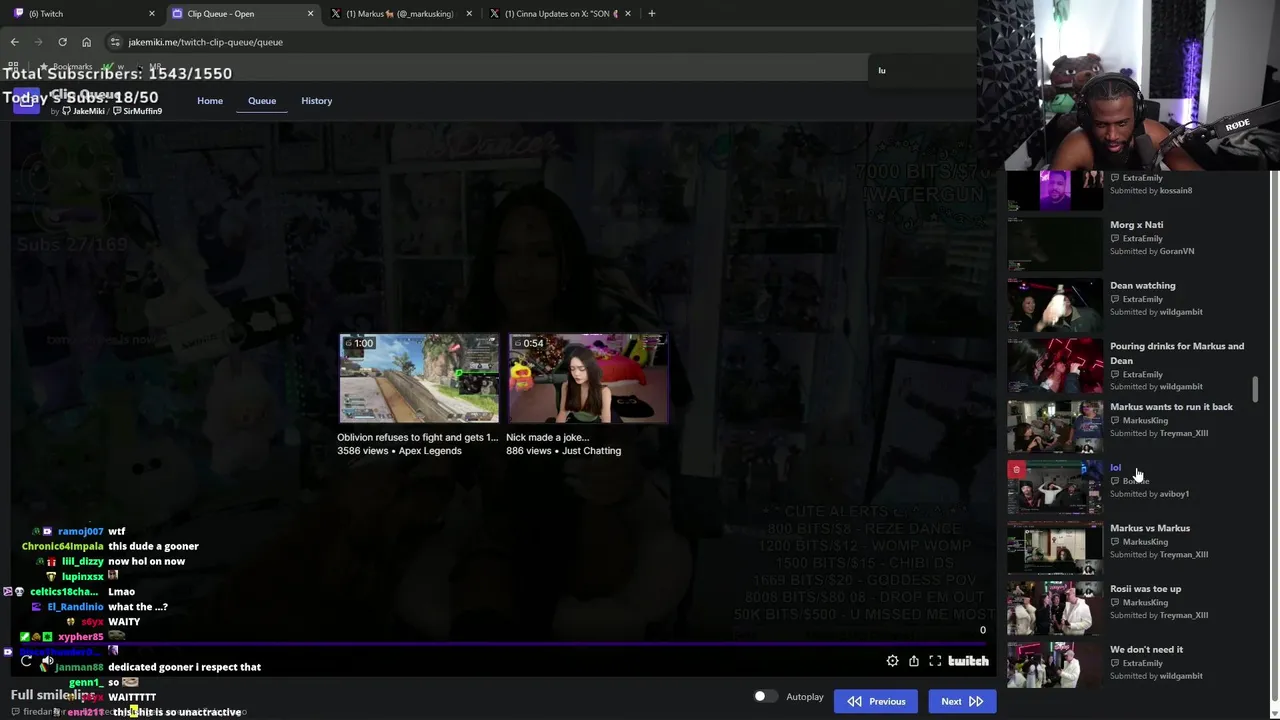
Task: Go back in the browser
Action: point(14,42)
